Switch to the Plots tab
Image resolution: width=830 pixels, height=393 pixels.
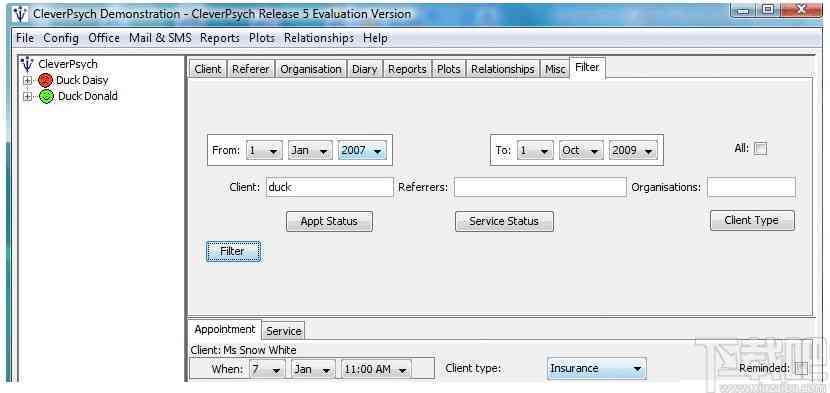pos(449,69)
